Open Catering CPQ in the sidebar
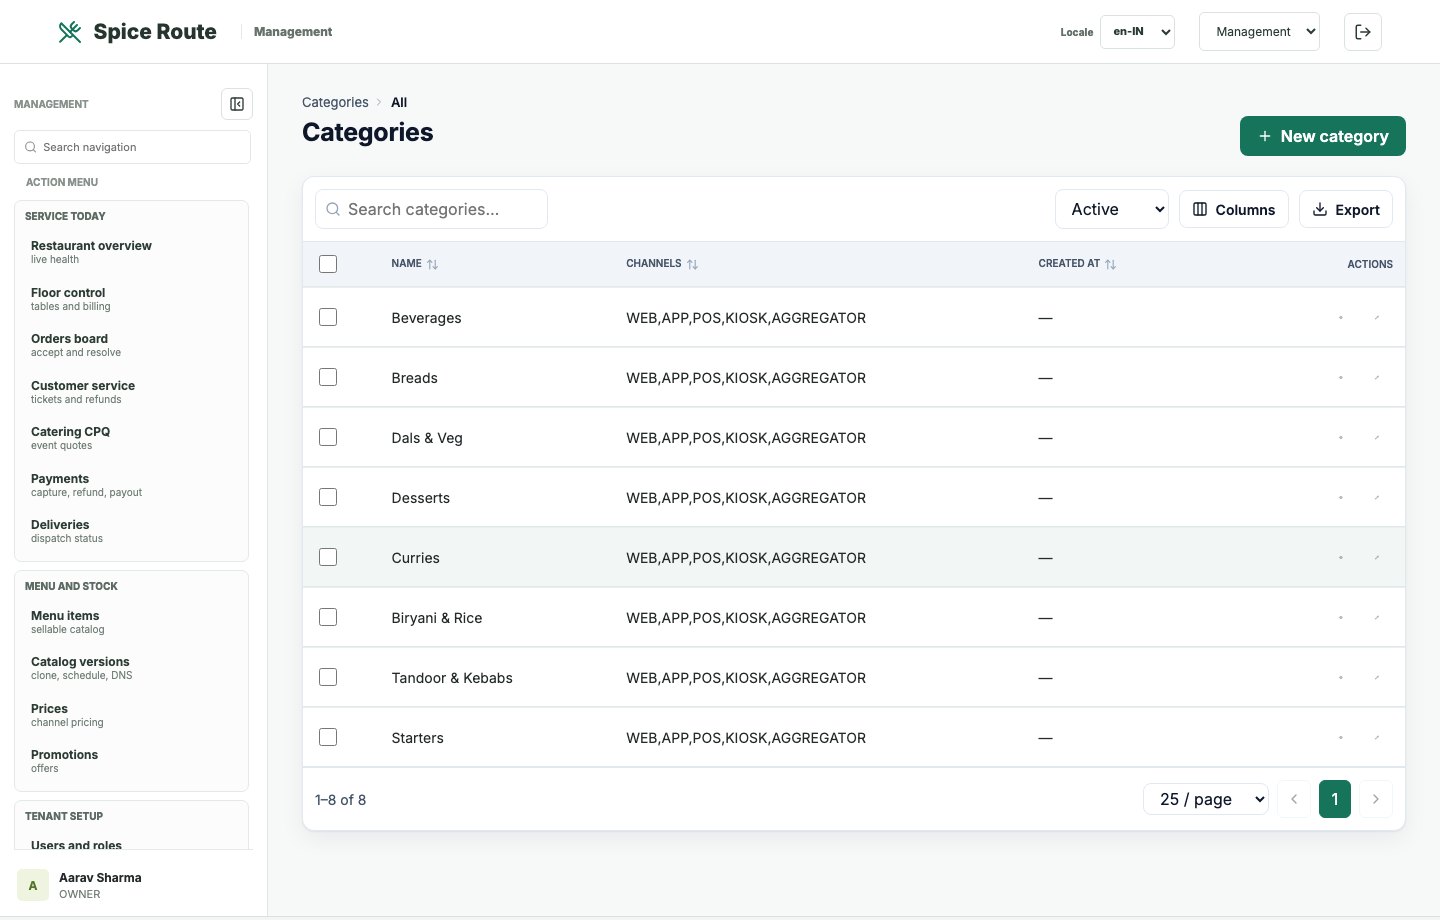This screenshot has width=1440, height=920. point(131,438)
